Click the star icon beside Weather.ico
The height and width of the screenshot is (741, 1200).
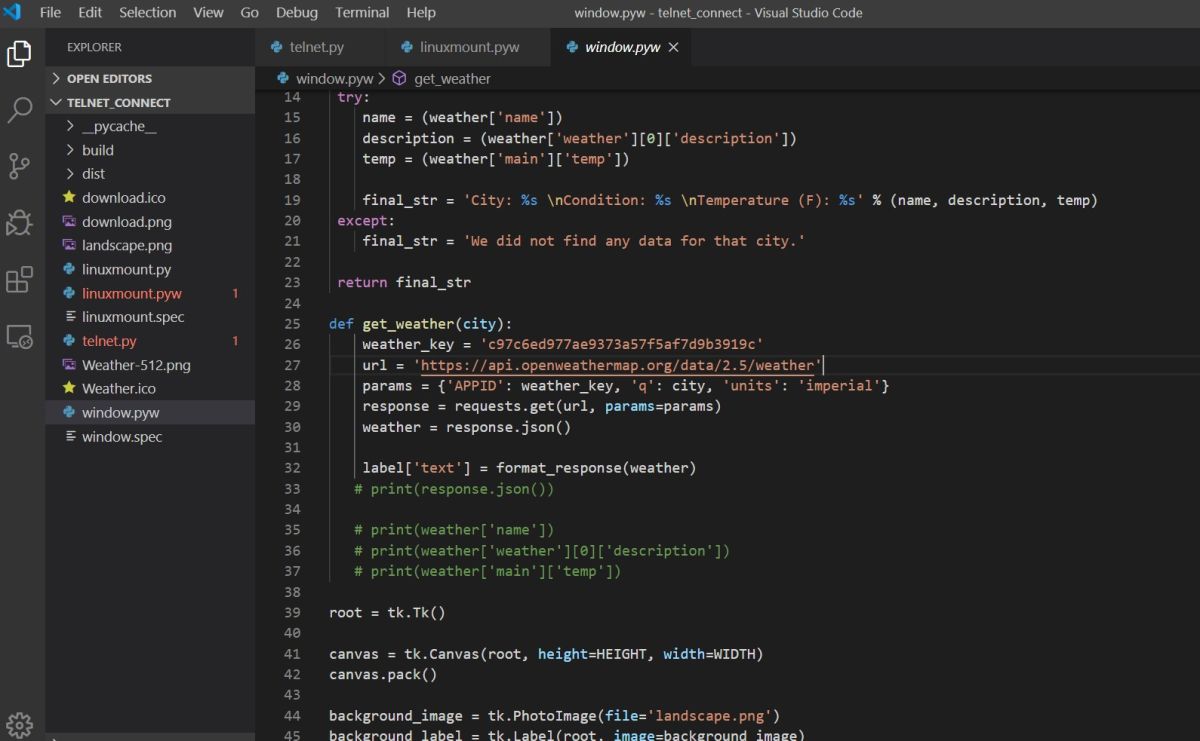point(69,388)
